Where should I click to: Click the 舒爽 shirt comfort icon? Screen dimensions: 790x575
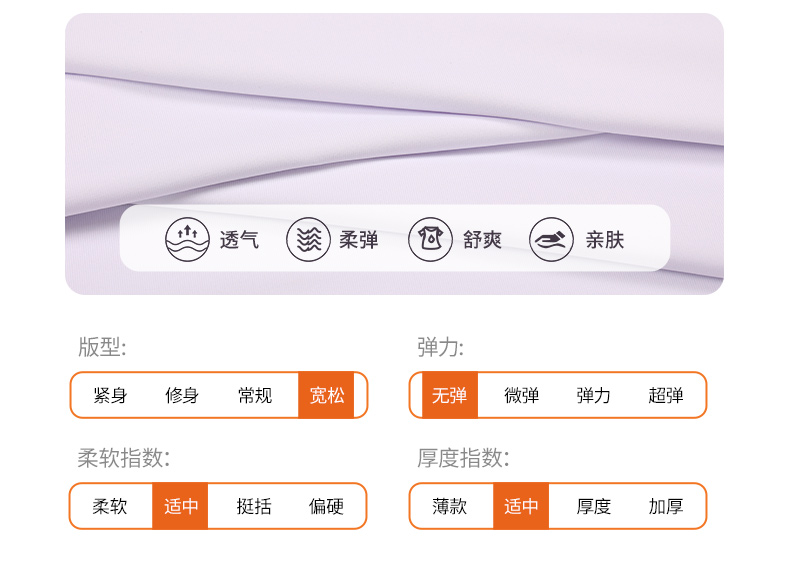(x=430, y=240)
